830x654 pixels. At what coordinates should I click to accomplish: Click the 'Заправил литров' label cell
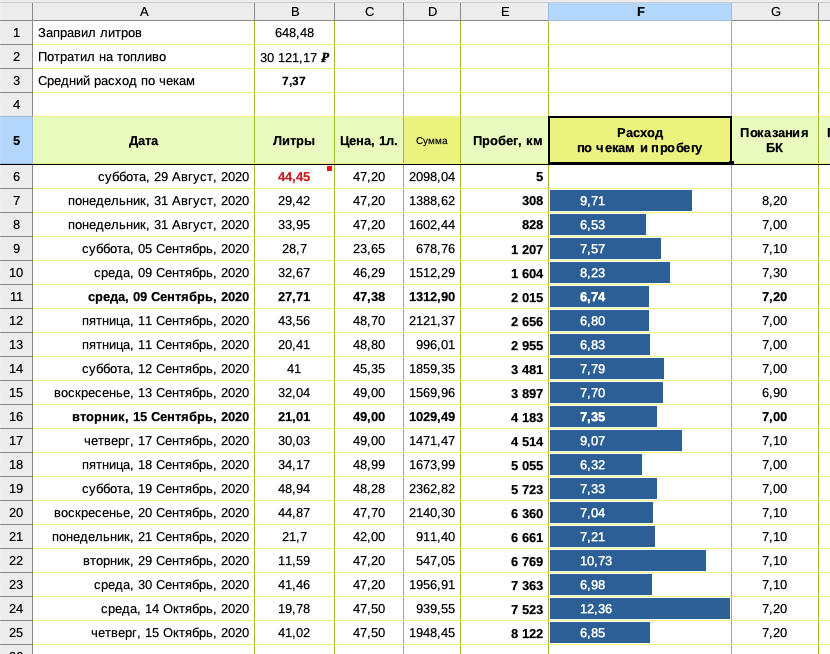coord(143,33)
